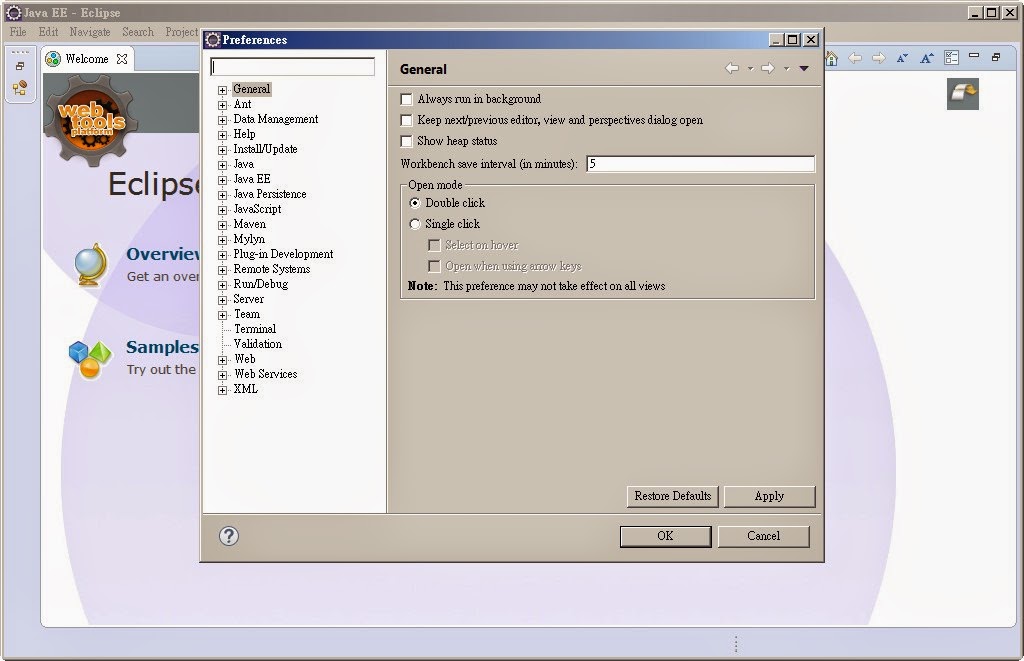Image resolution: width=1024 pixels, height=661 pixels.
Task: Click the Preferences help question mark icon
Action: coord(229,536)
